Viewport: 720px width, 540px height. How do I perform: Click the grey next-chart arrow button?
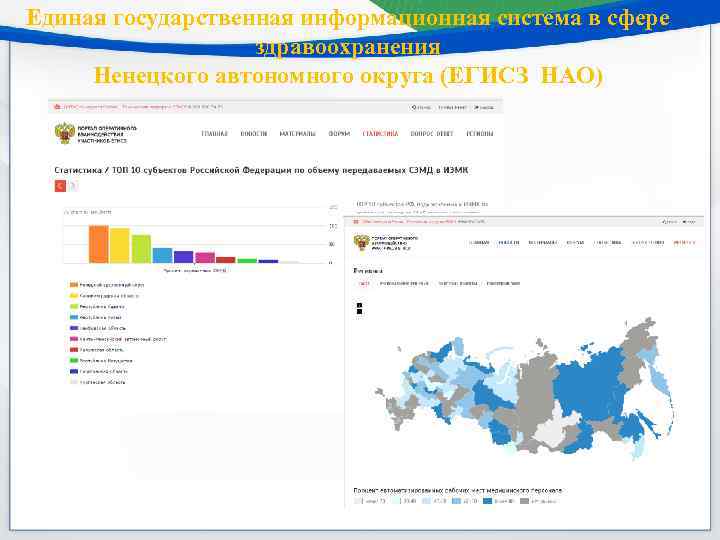[73, 186]
